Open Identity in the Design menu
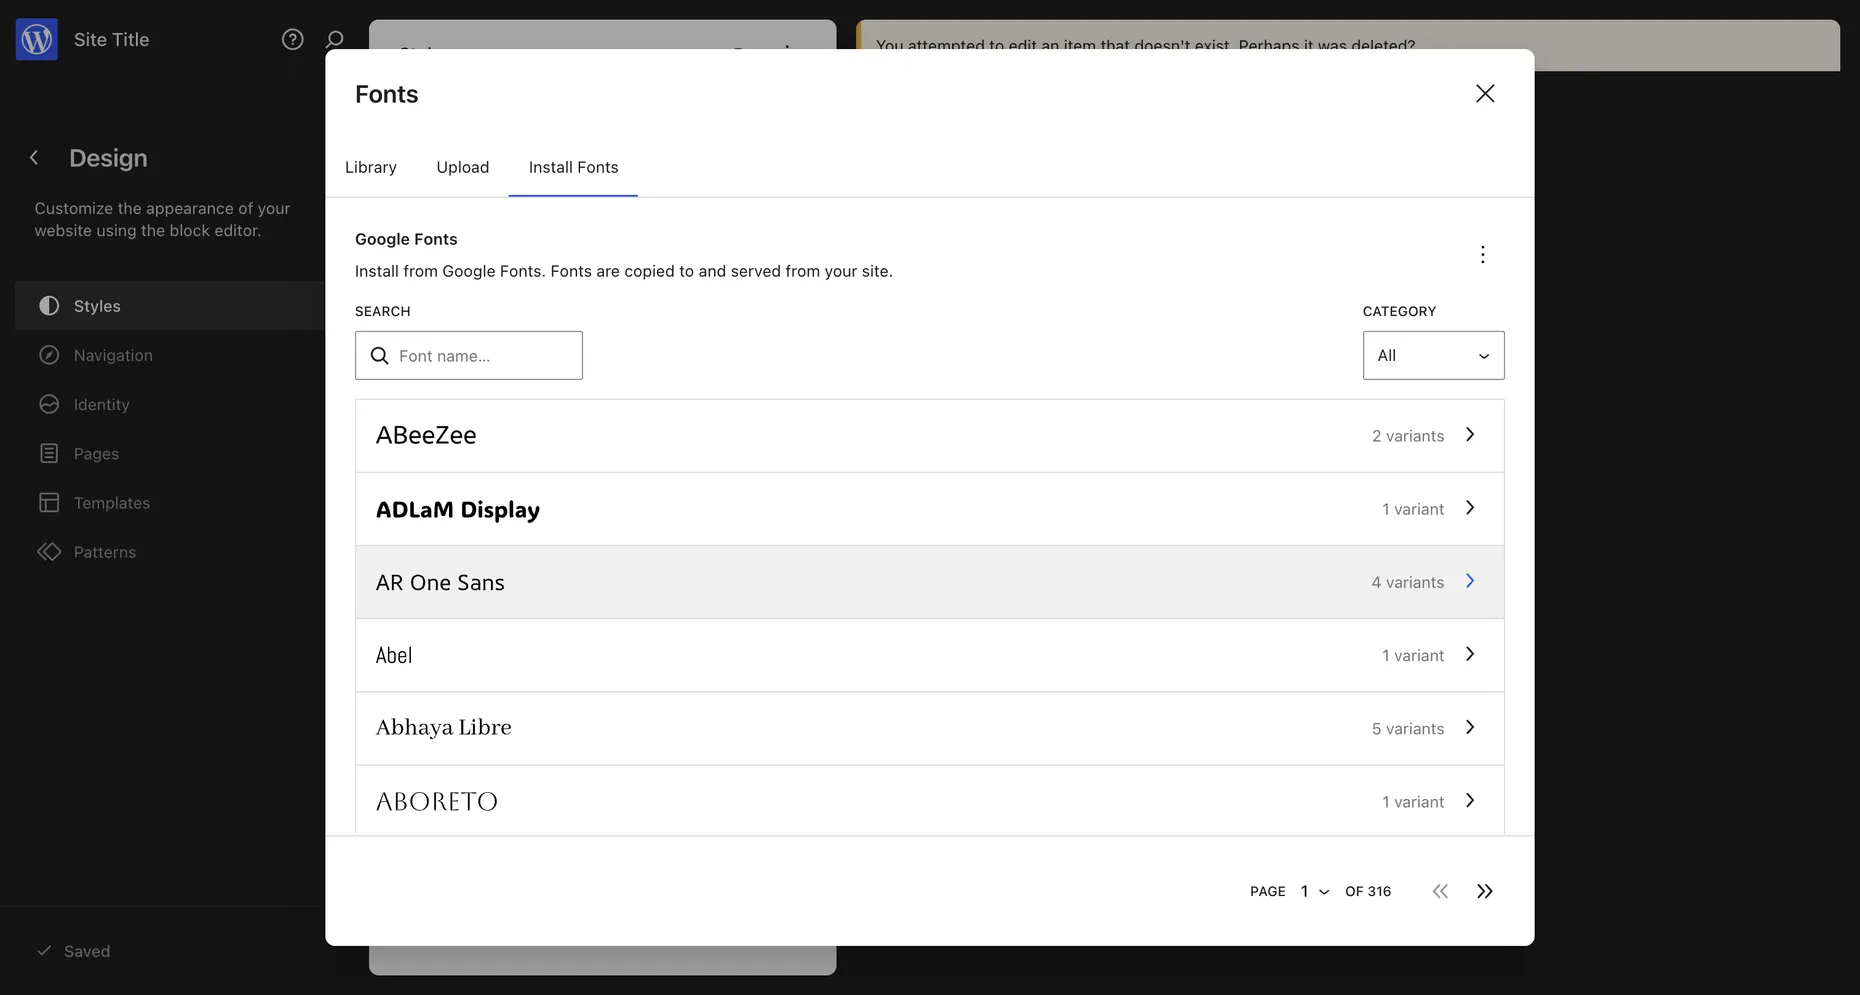Screen dimensions: 1860x995 pos(170,404)
